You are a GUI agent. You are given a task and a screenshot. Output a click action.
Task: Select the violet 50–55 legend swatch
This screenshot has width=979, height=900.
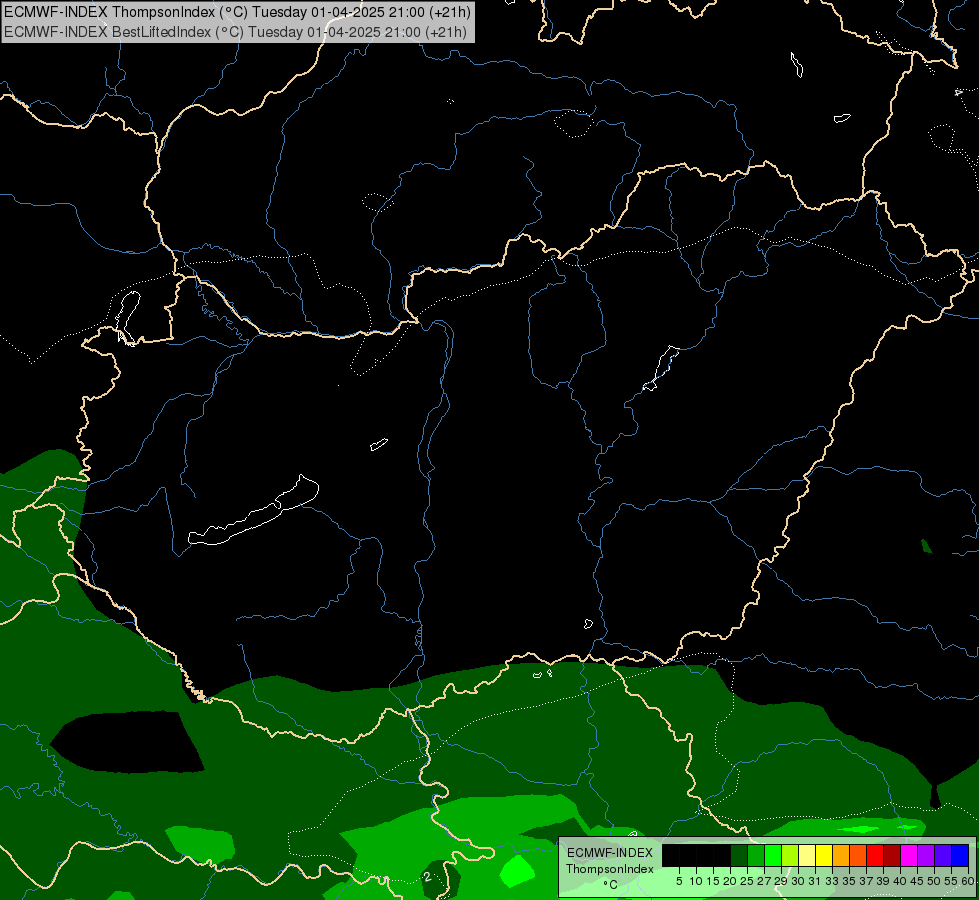[x=943, y=855]
